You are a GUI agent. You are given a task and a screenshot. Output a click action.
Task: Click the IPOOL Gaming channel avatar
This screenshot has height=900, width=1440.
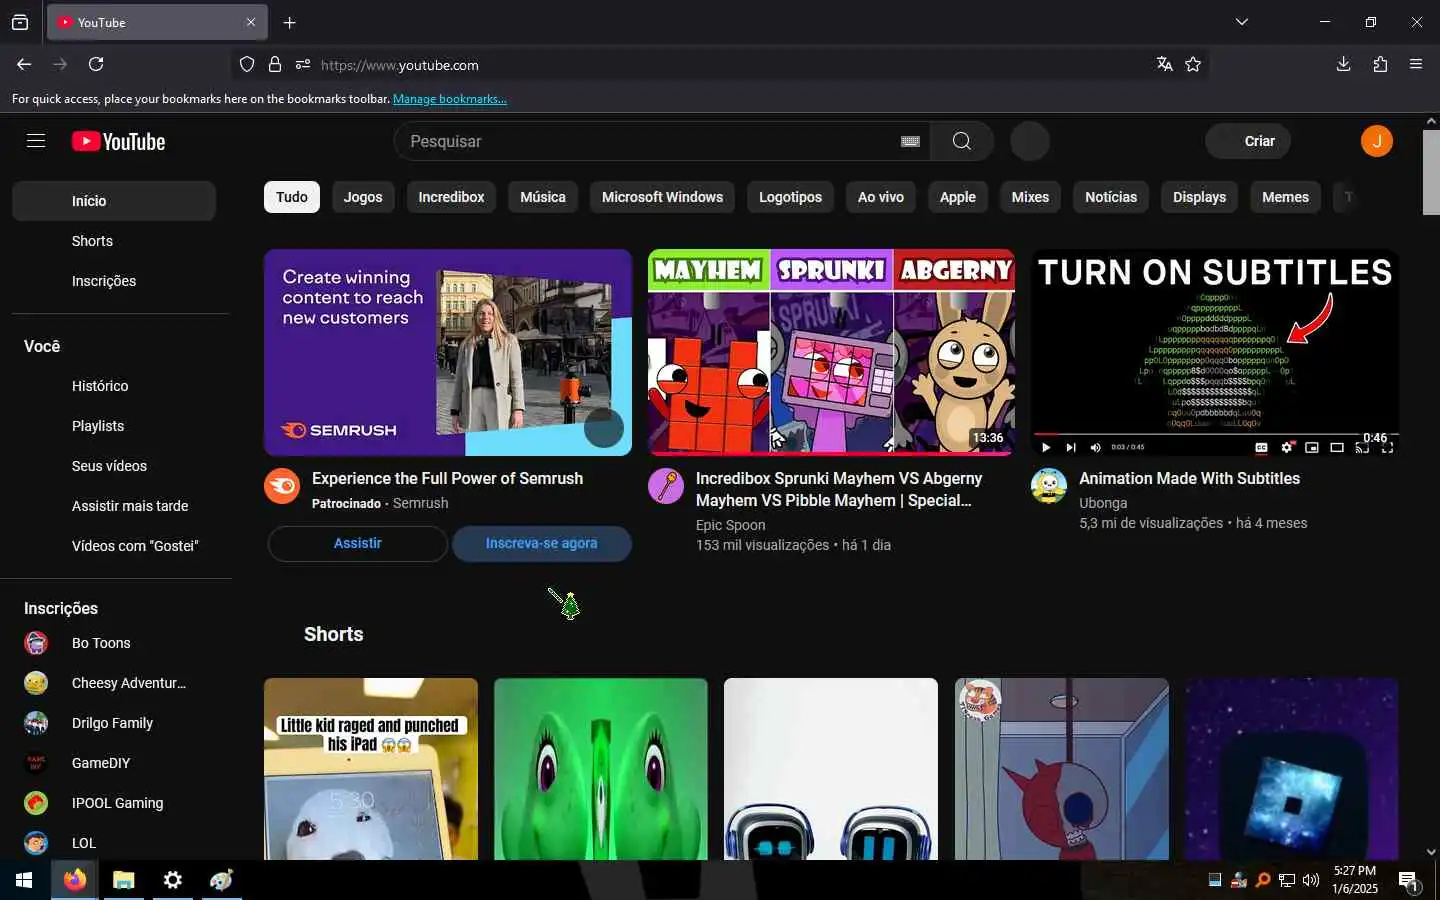click(x=36, y=803)
